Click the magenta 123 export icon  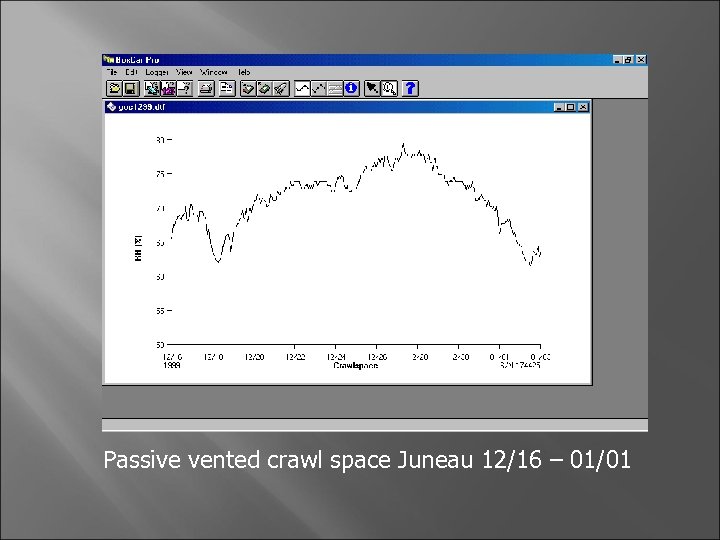[x=168, y=88]
